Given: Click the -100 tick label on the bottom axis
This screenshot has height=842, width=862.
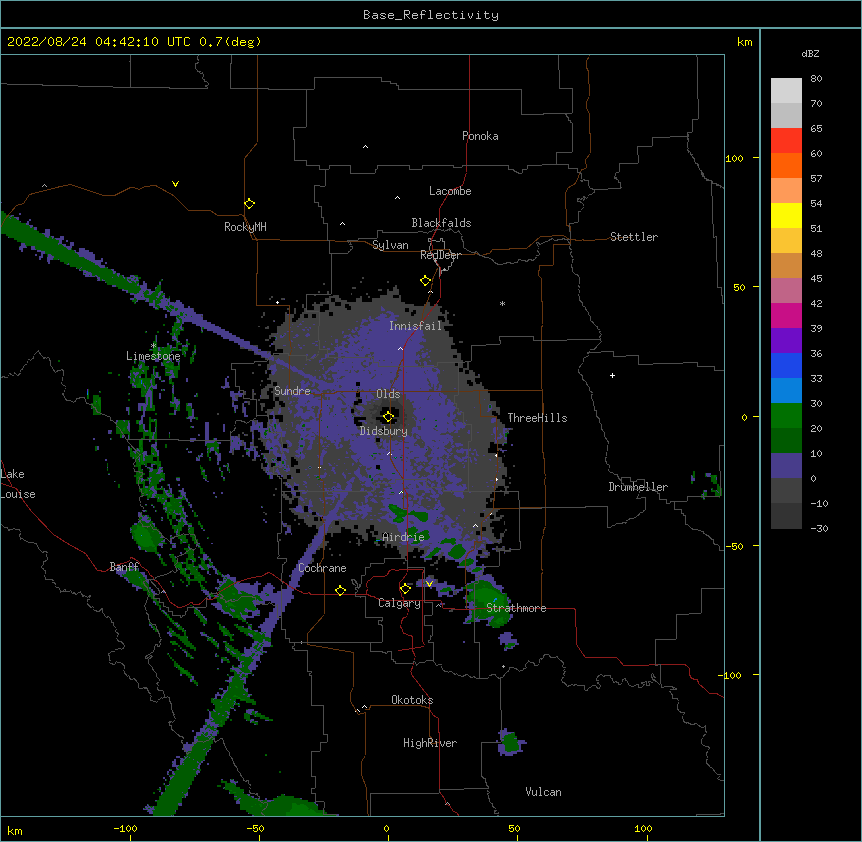Looking at the screenshot, I should coord(125,828).
